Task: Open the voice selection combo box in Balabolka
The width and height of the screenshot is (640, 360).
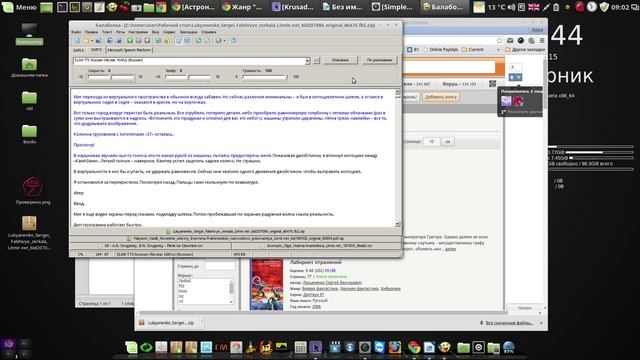Action: [192, 60]
